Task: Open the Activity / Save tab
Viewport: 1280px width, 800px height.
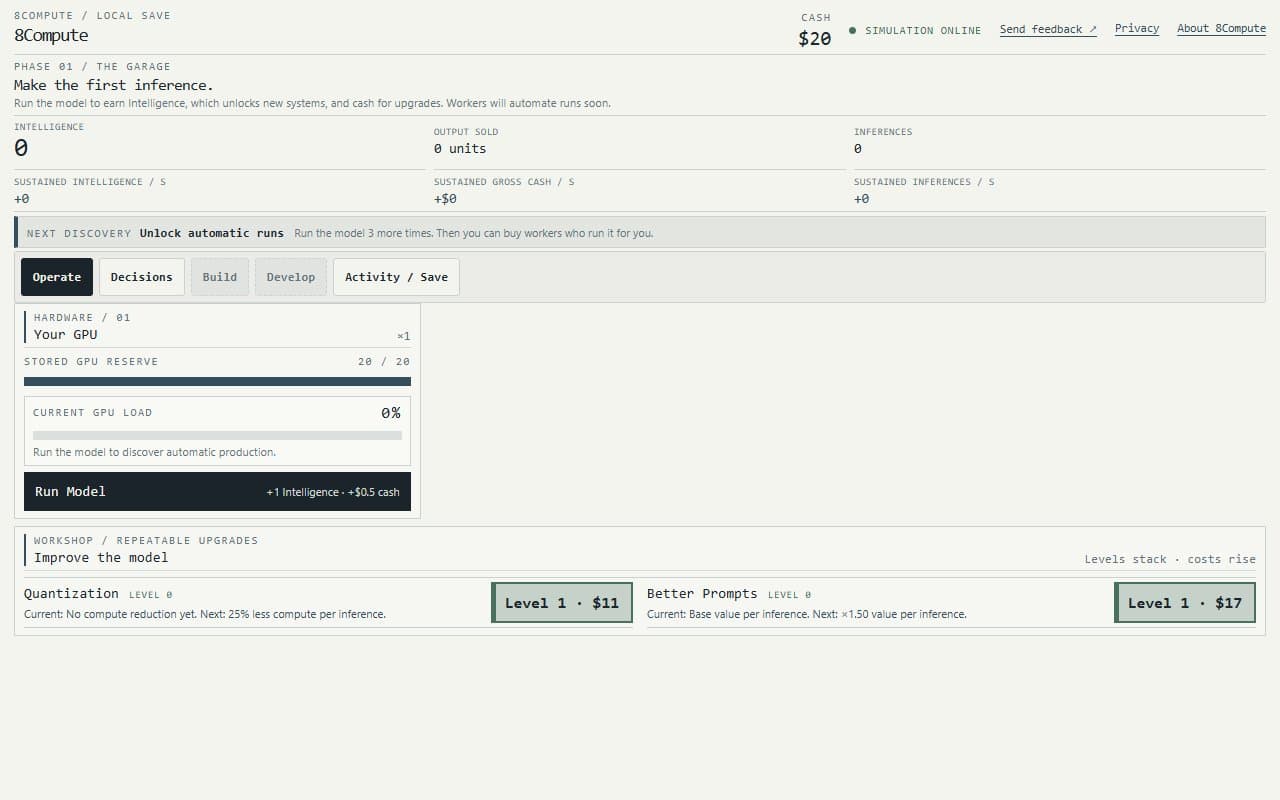Action: tap(396, 277)
